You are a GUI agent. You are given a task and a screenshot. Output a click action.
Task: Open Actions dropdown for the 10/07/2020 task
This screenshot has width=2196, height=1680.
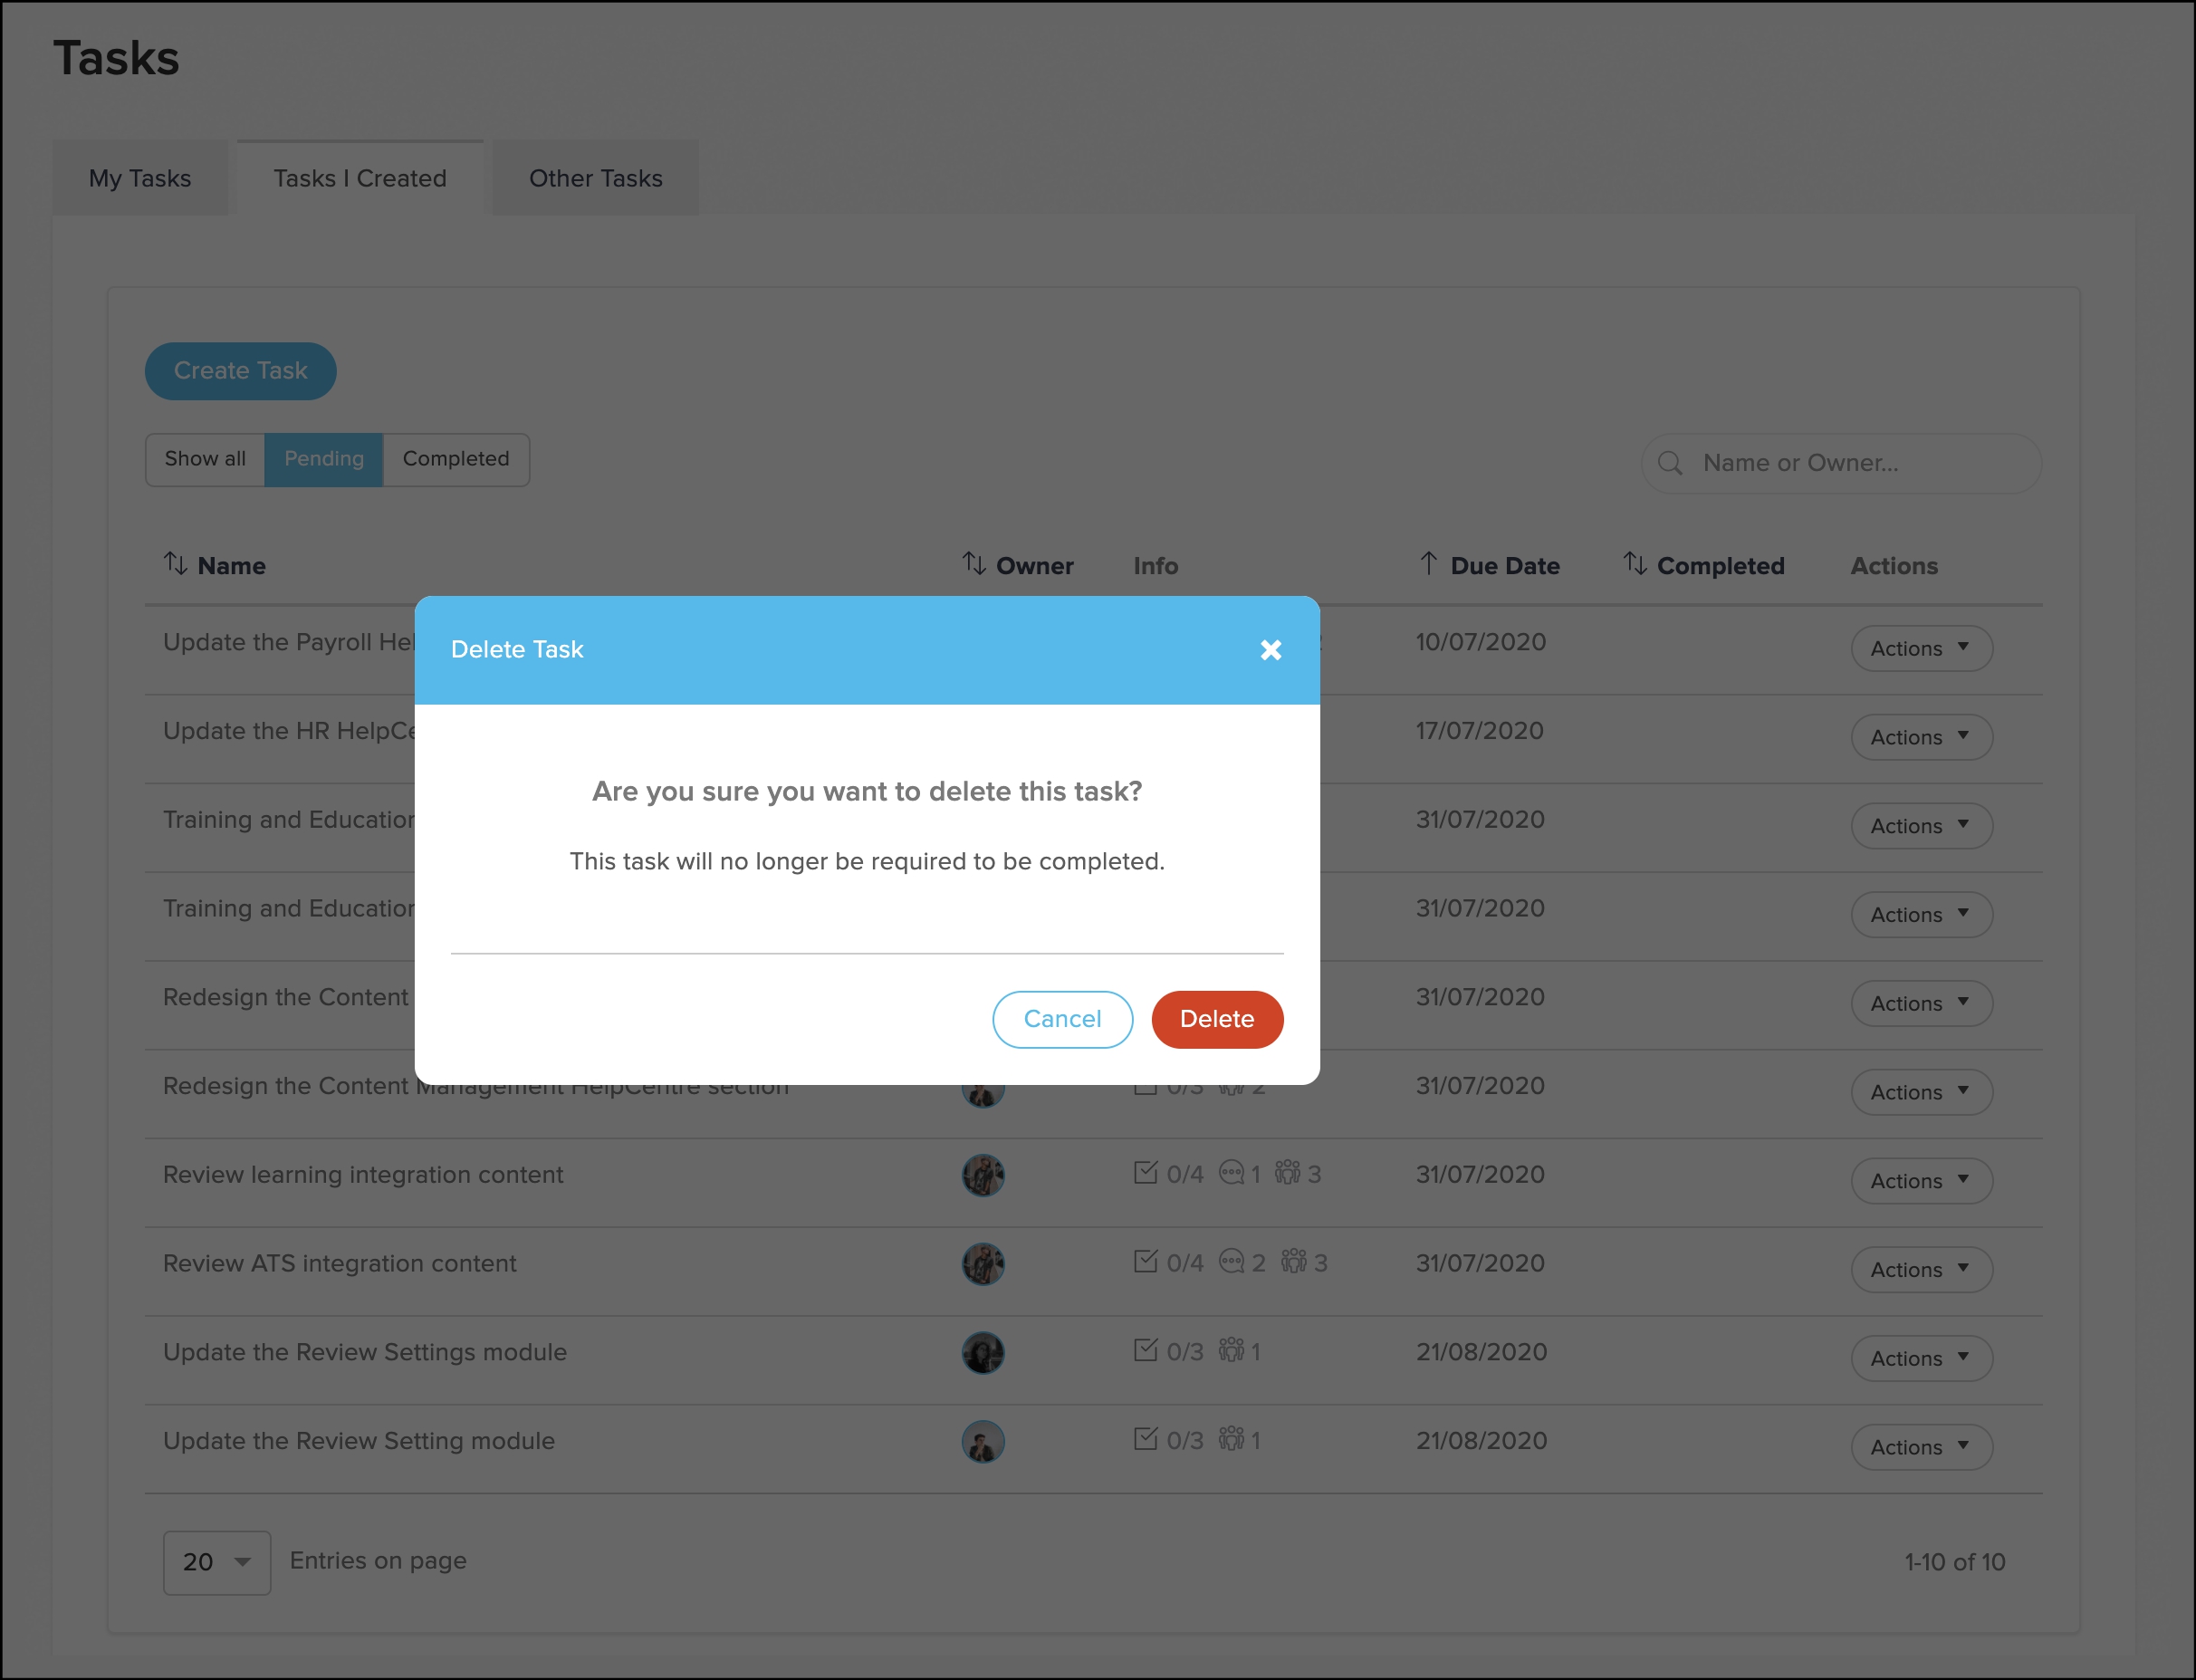pyautogui.click(x=1921, y=649)
